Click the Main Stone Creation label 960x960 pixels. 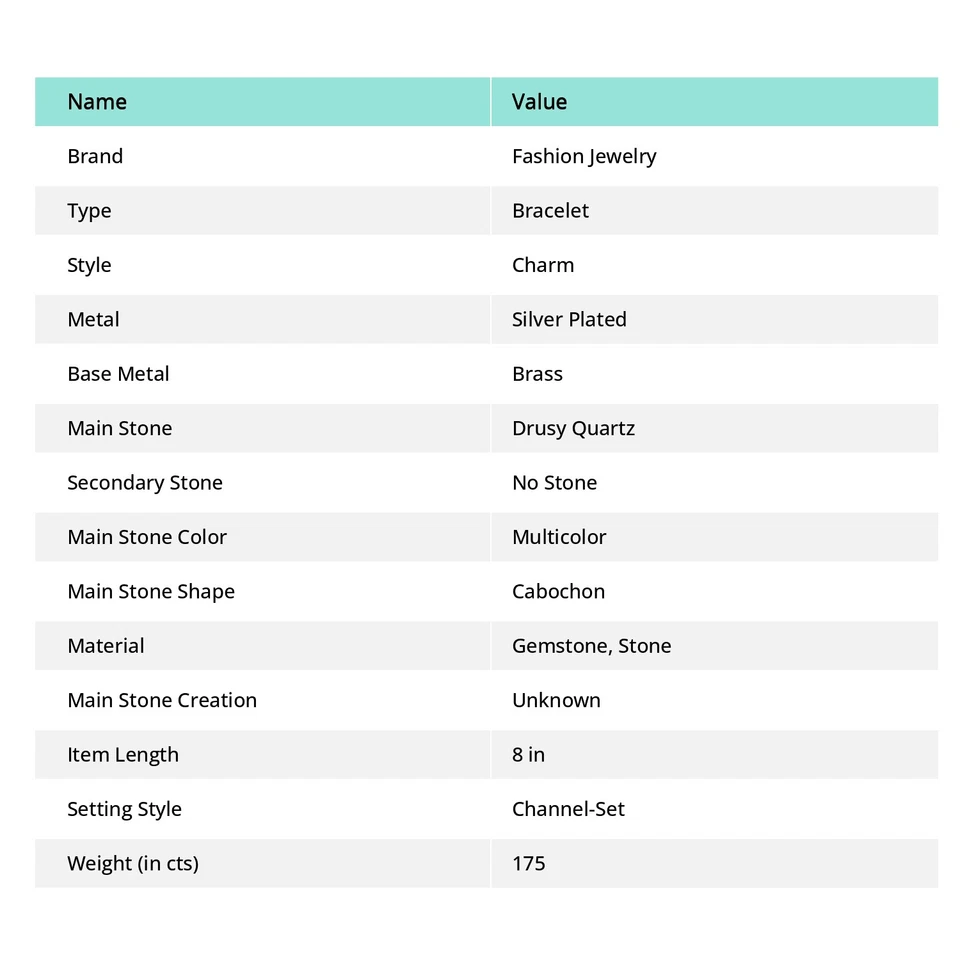(162, 700)
